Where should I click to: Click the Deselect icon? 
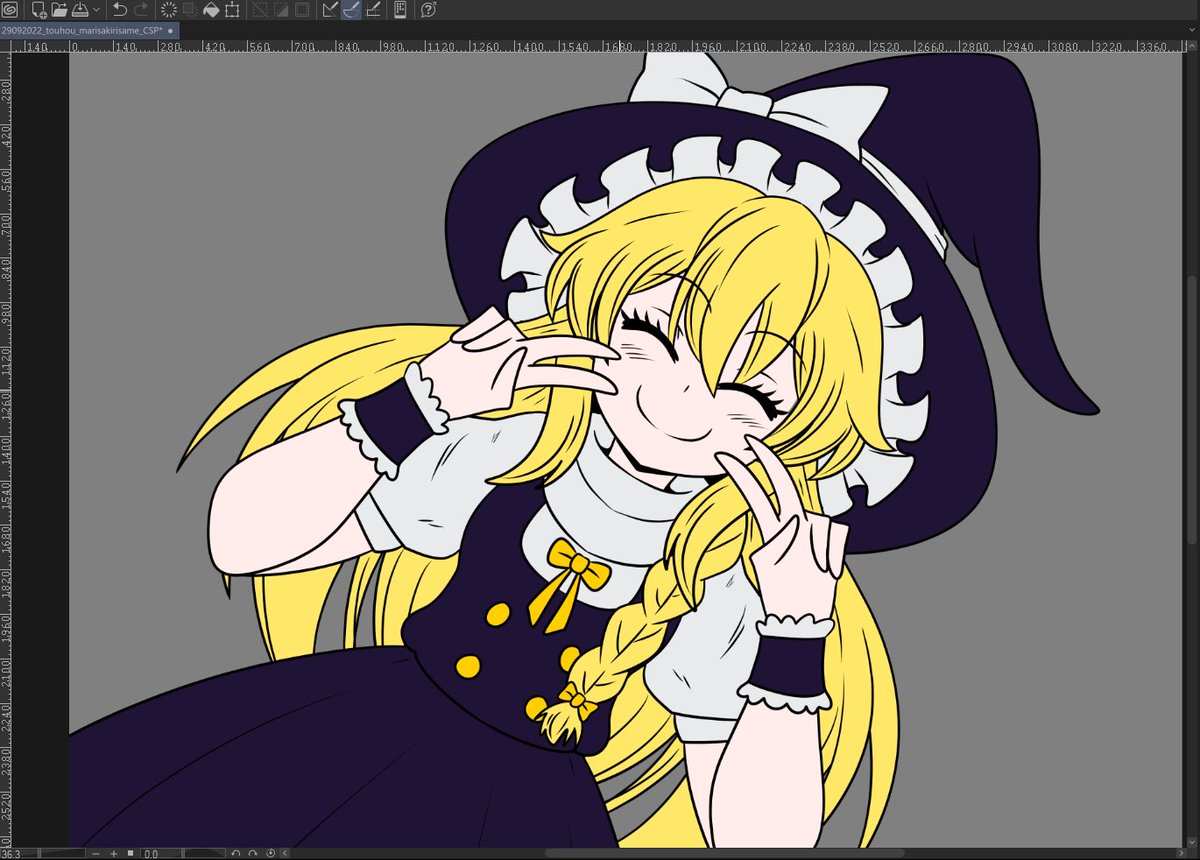coord(259,10)
